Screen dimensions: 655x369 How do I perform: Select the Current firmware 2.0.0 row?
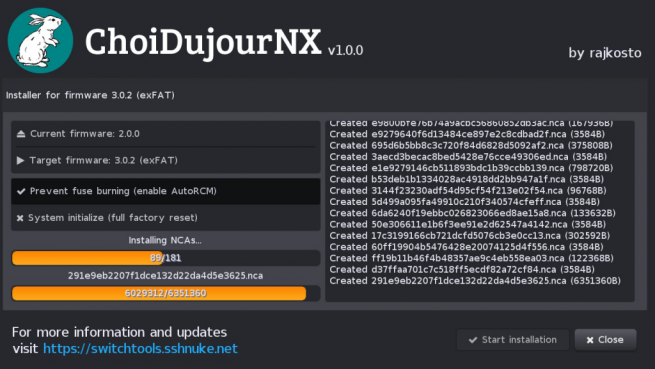(165, 134)
